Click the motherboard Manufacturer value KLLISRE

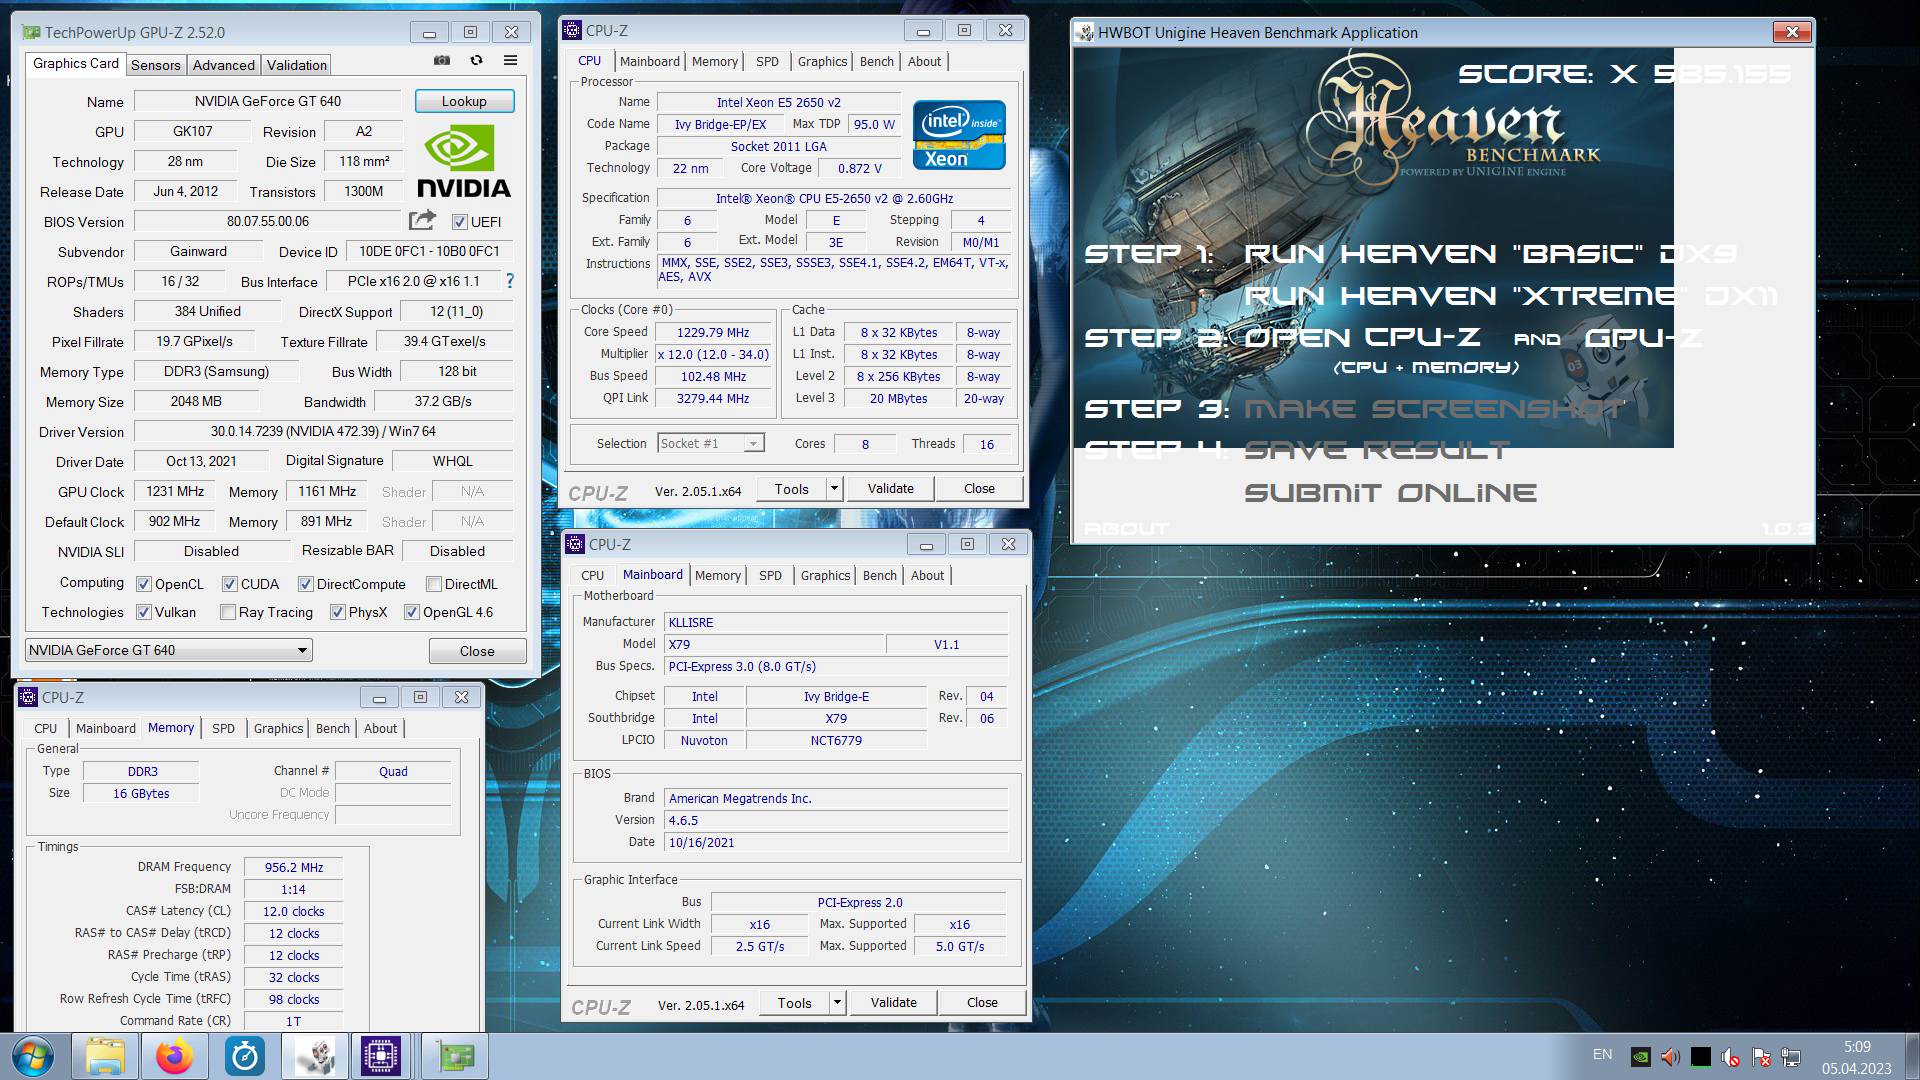(836, 622)
